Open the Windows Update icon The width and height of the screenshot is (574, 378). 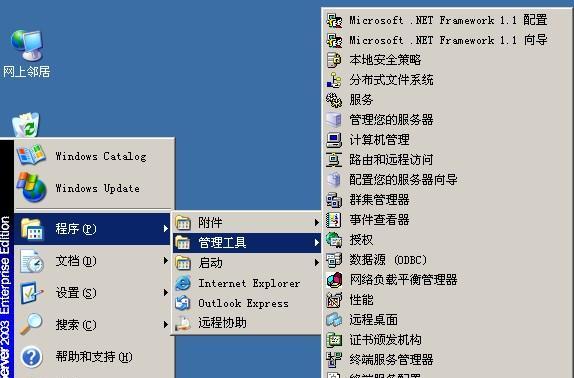point(31,188)
